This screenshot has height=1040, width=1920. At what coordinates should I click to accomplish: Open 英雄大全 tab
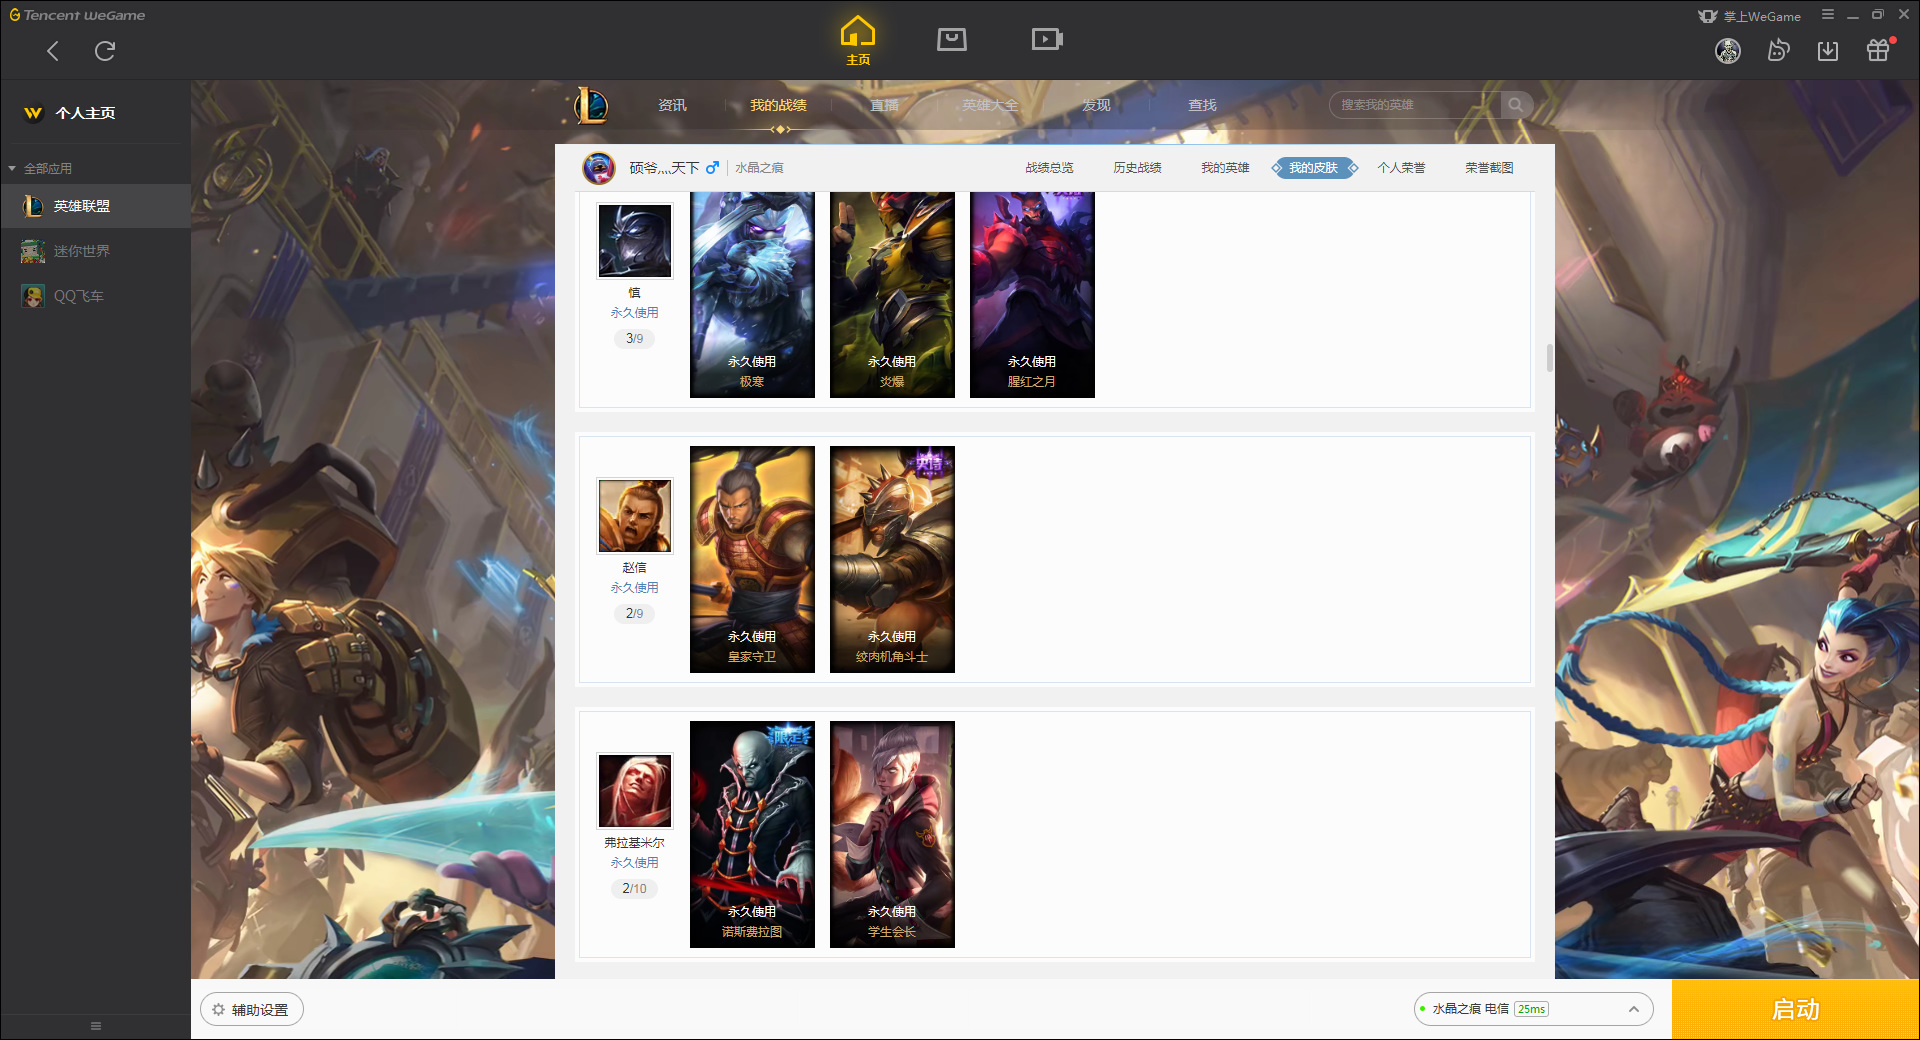[x=990, y=105]
